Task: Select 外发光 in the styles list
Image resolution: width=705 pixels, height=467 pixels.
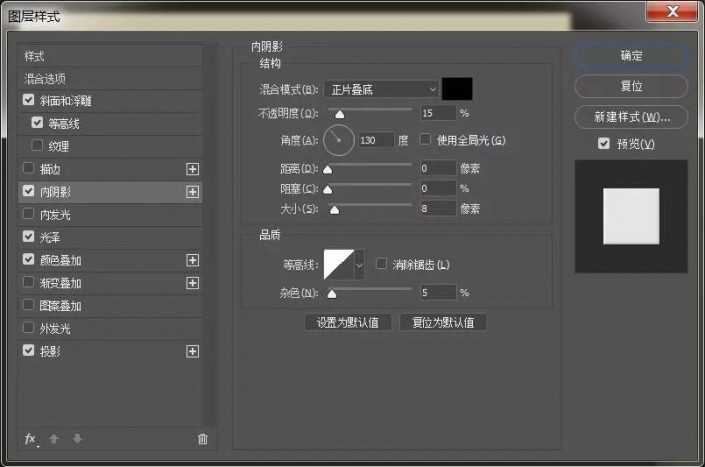Action: click(55, 328)
